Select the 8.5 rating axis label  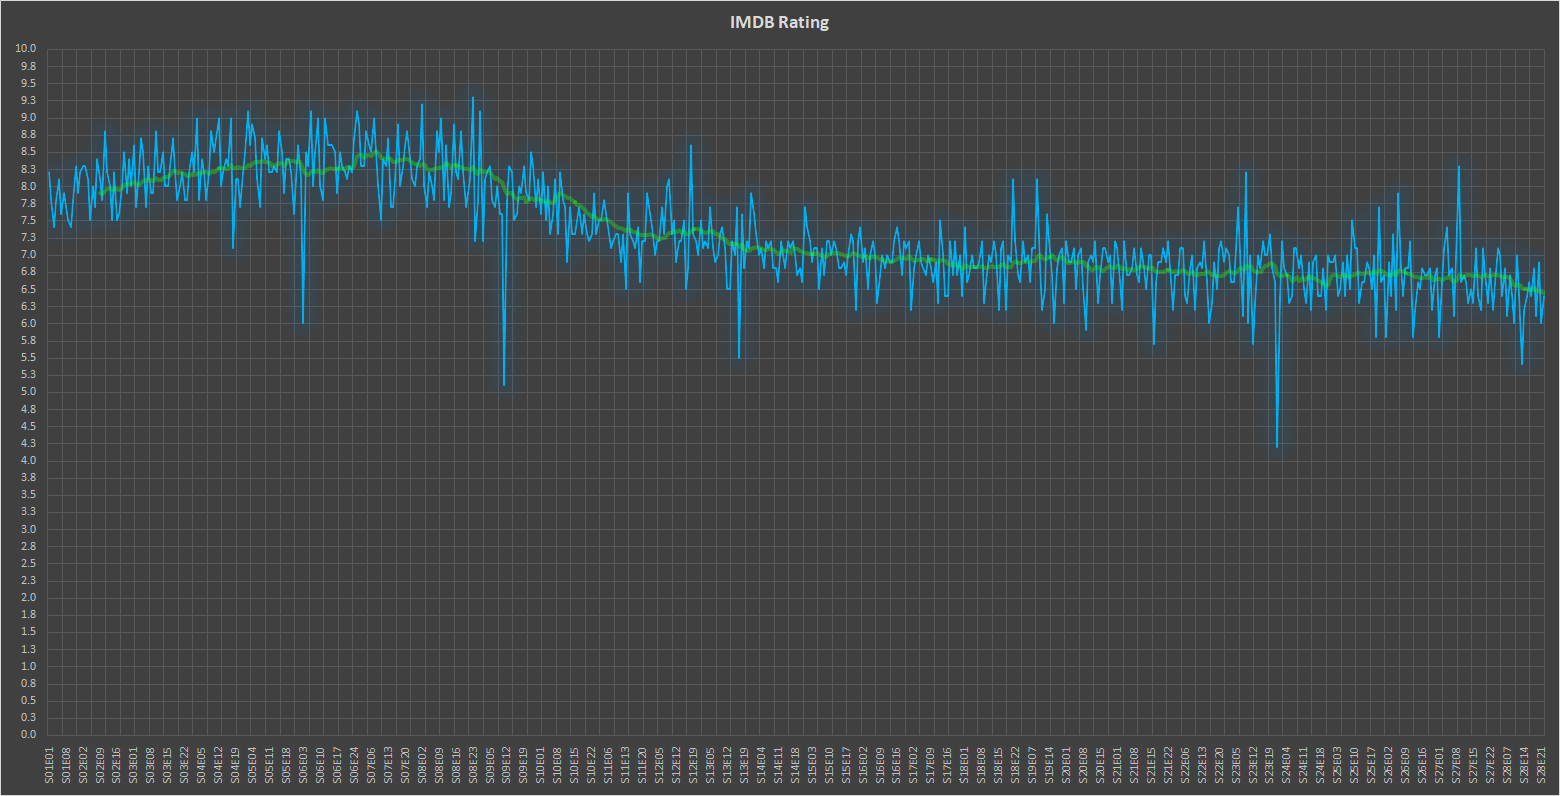coord(28,152)
